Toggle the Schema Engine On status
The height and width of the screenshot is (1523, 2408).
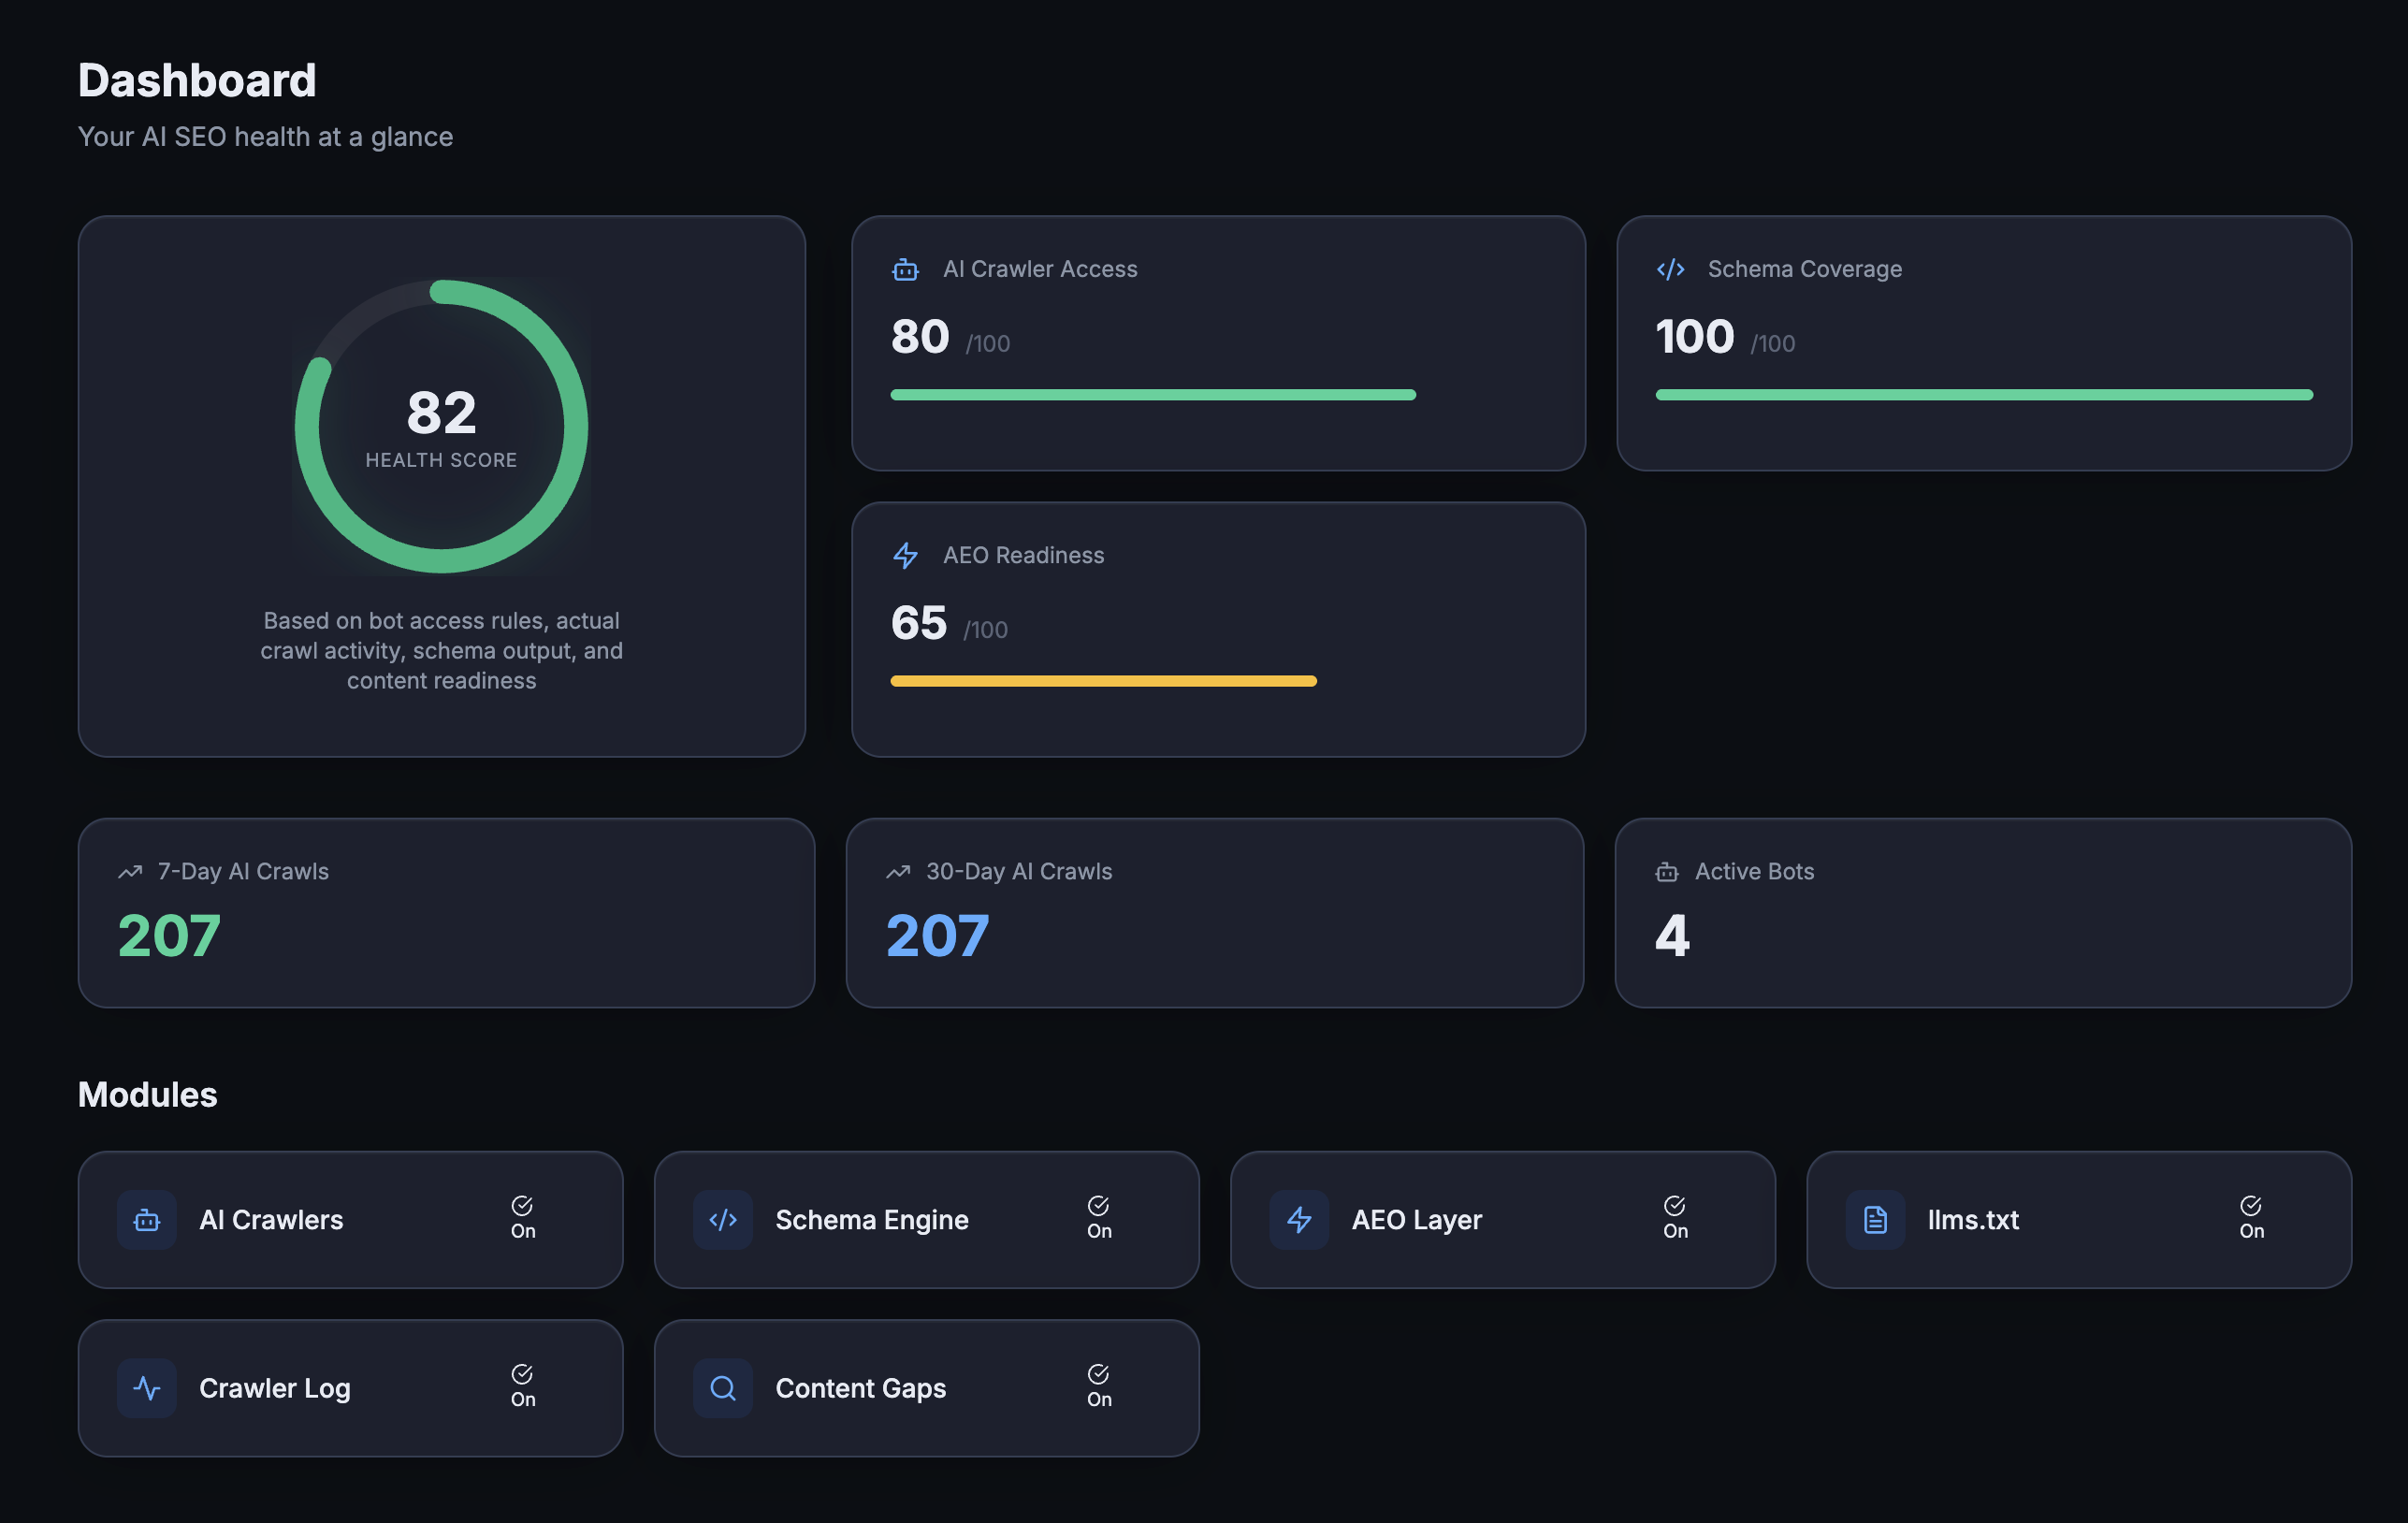point(1099,1219)
